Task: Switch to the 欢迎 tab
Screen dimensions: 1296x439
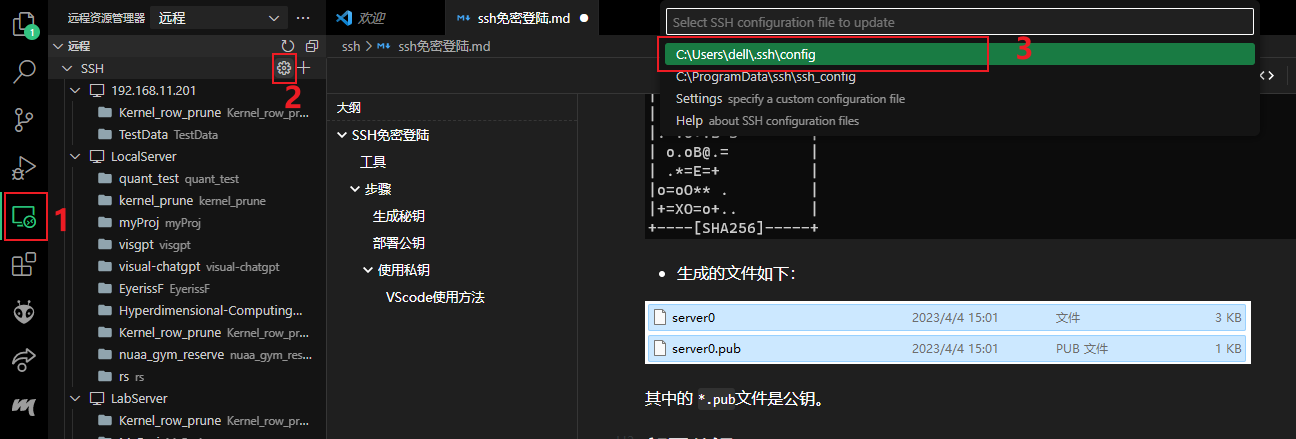Action: click(371, 18)
